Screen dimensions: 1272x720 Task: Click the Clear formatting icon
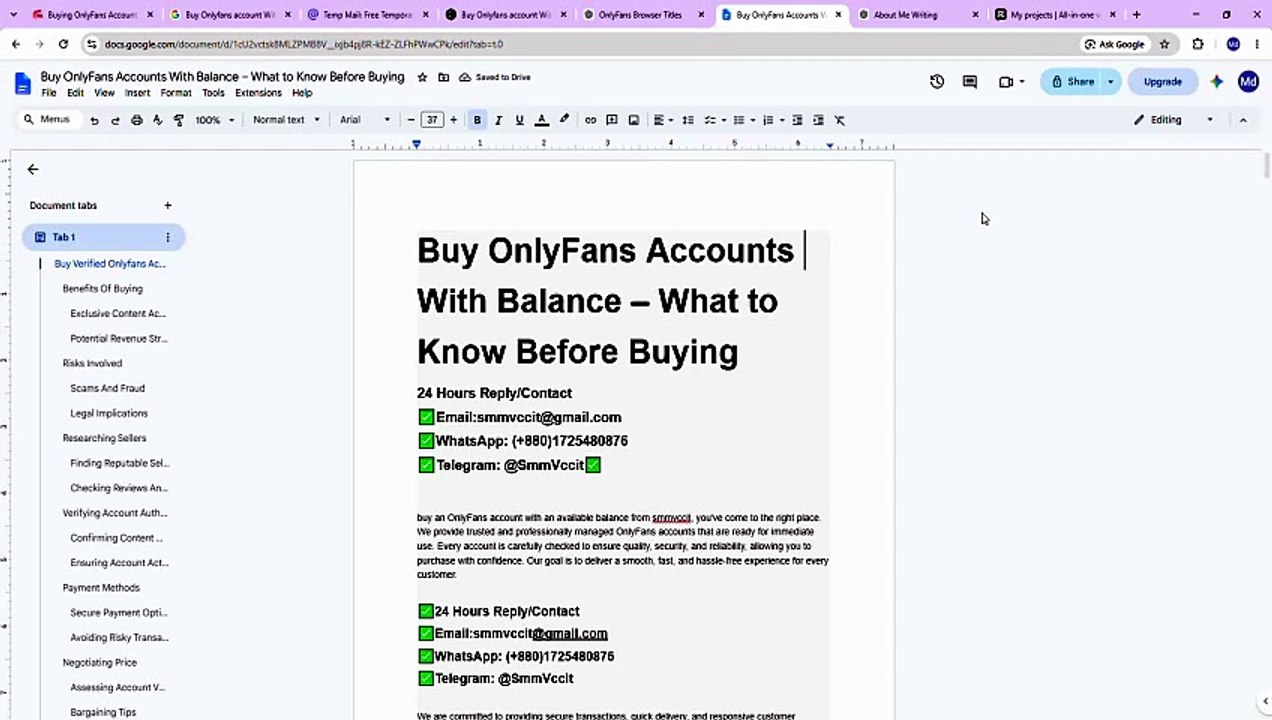click(840, 120)
